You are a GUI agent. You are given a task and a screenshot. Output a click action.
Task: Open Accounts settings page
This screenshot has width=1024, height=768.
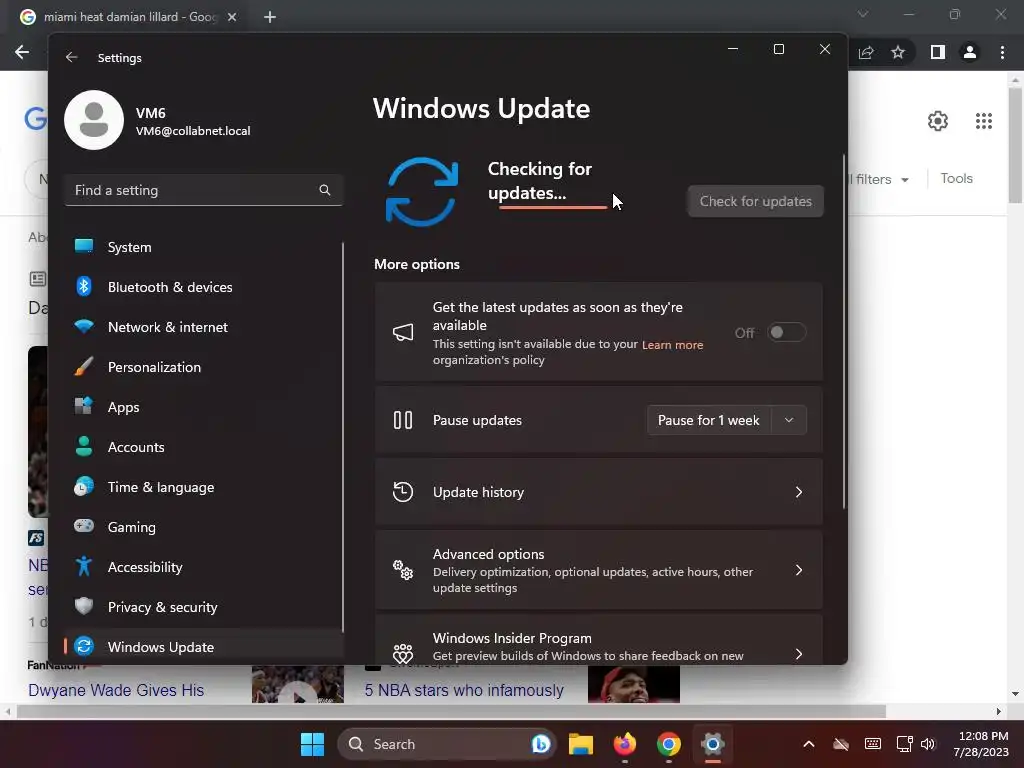[204, 447]
